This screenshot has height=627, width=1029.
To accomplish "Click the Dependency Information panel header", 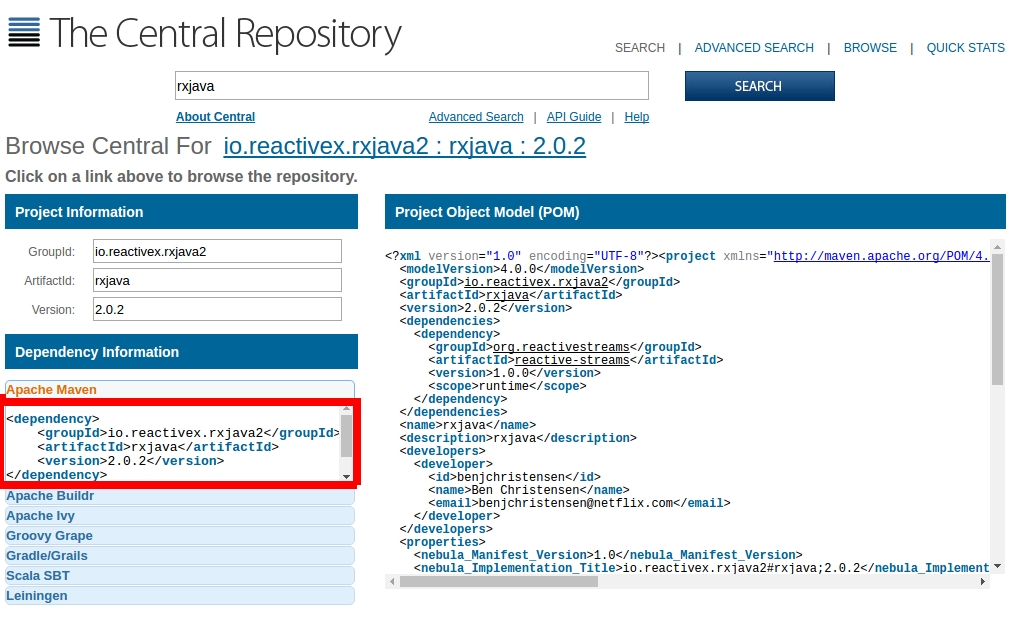I will pyautogui.click(x=181, y=352).
